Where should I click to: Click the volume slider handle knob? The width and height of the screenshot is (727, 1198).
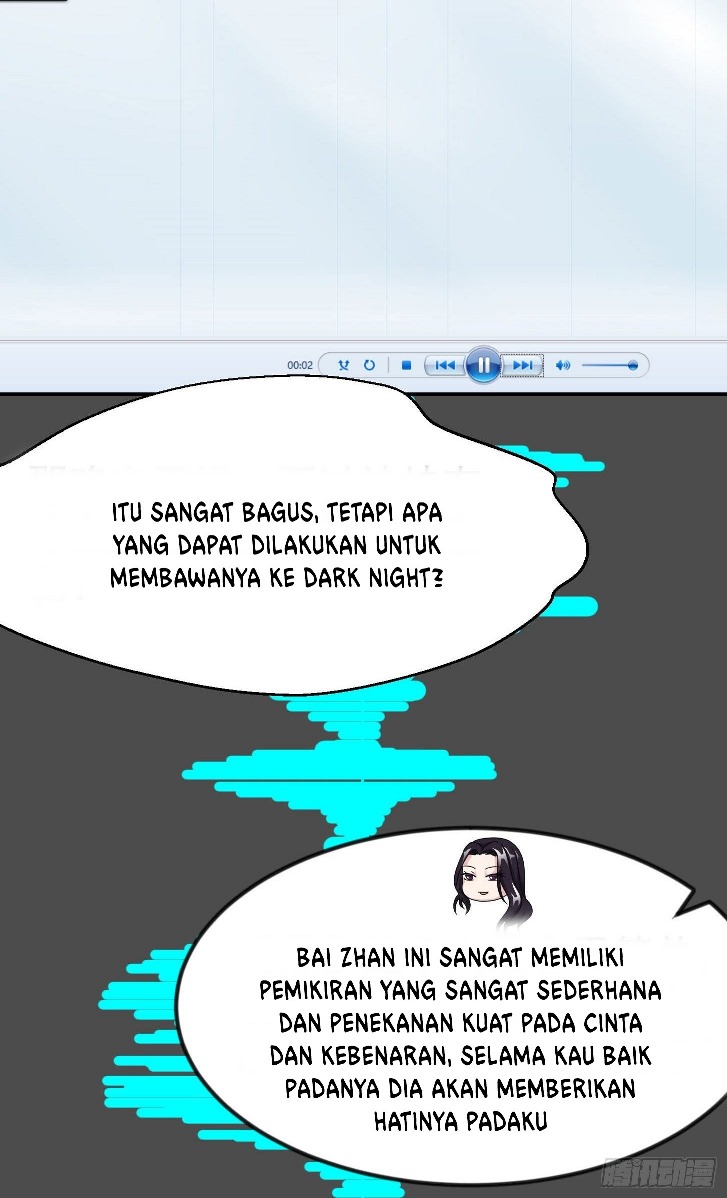click(633, 366)
